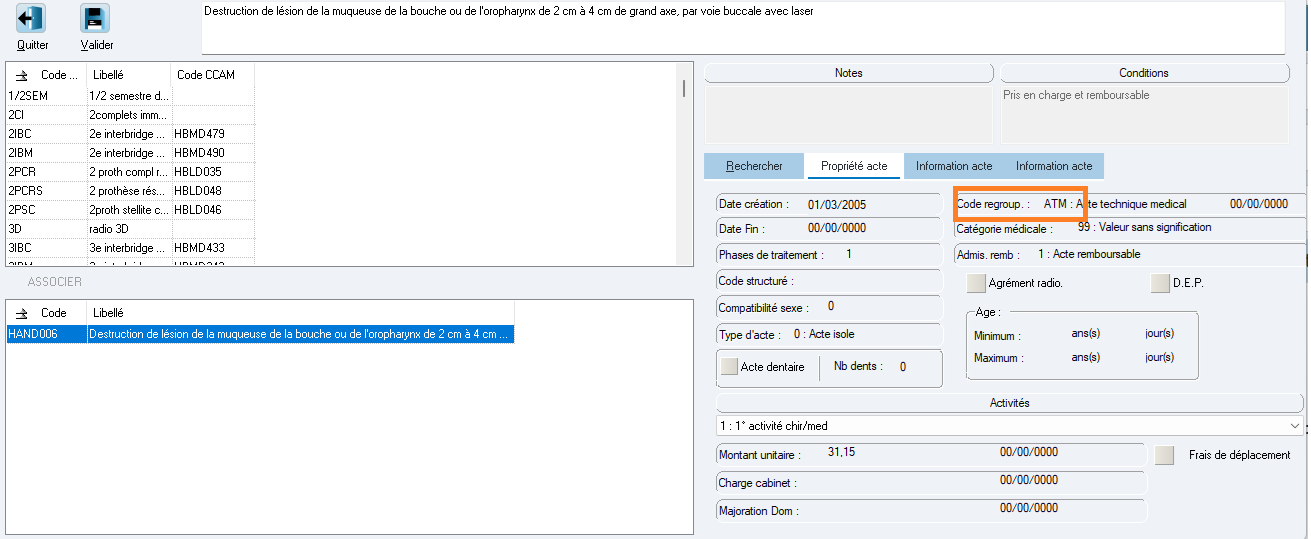The height and width of the screenshot is (539, 1311).
Task: Open the Rechercher tab
Action: (x=755, y=166)
